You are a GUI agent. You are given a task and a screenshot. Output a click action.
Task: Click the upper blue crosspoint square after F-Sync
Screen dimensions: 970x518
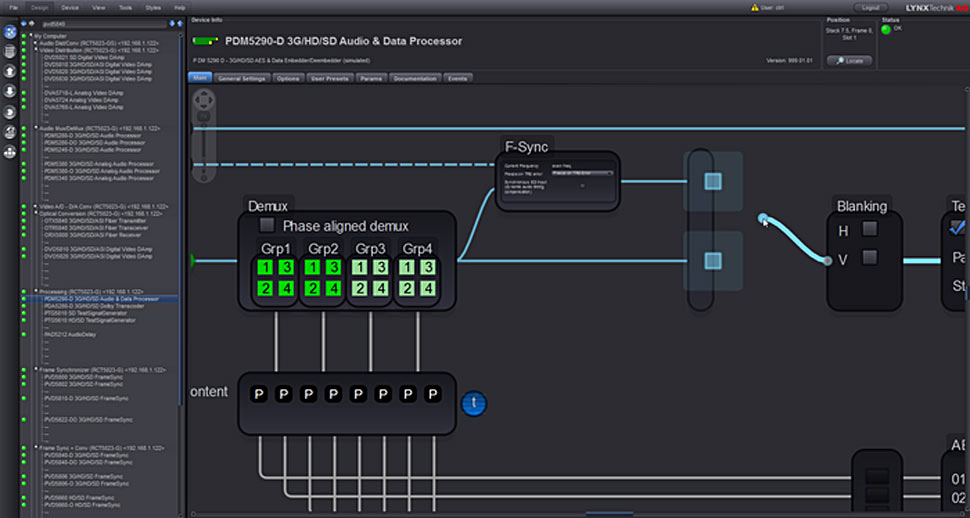(x=713, y=181)
